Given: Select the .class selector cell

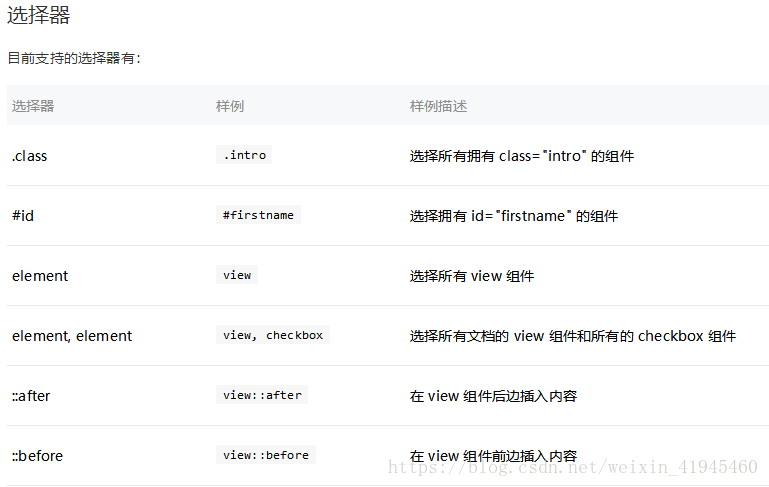Looking at the screenshot, I should [29, 156].
